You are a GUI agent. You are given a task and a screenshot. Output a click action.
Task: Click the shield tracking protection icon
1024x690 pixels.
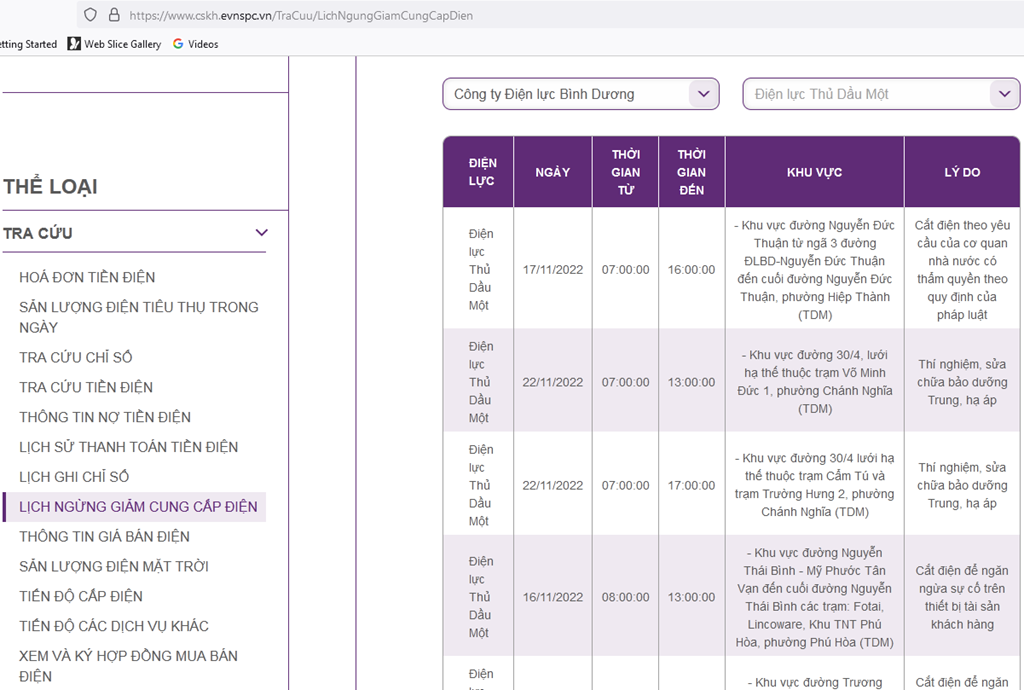click(91, 15)
